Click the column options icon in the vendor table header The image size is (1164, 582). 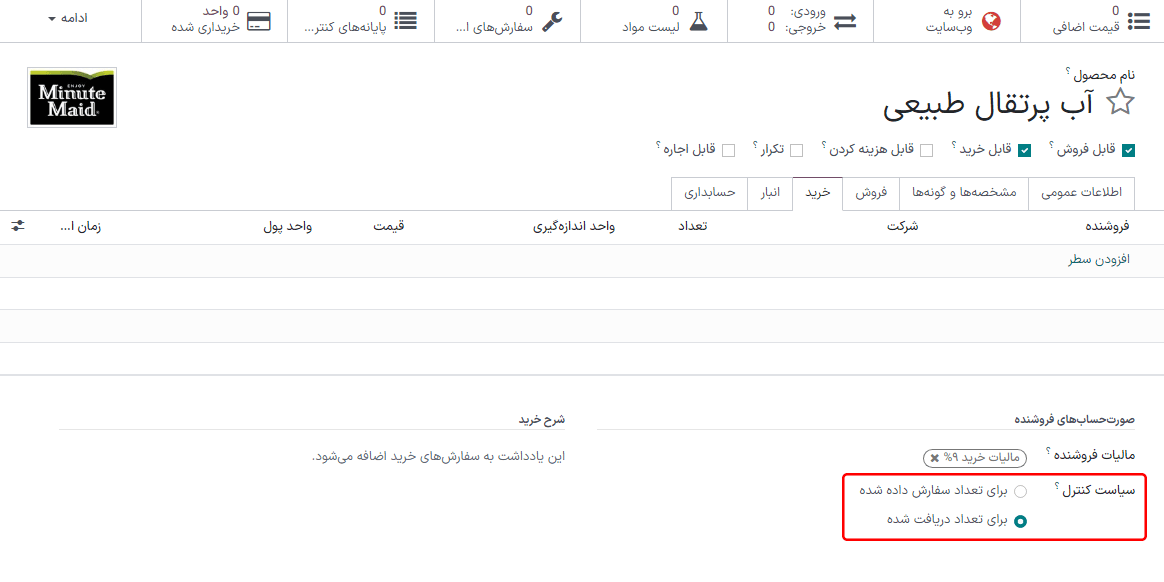pos(17,226)
